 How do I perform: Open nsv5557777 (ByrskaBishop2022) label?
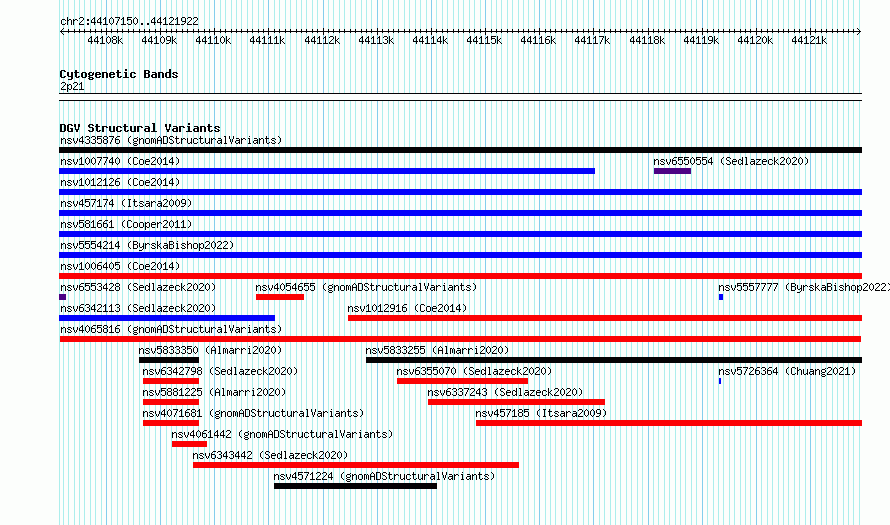(804, 287)
